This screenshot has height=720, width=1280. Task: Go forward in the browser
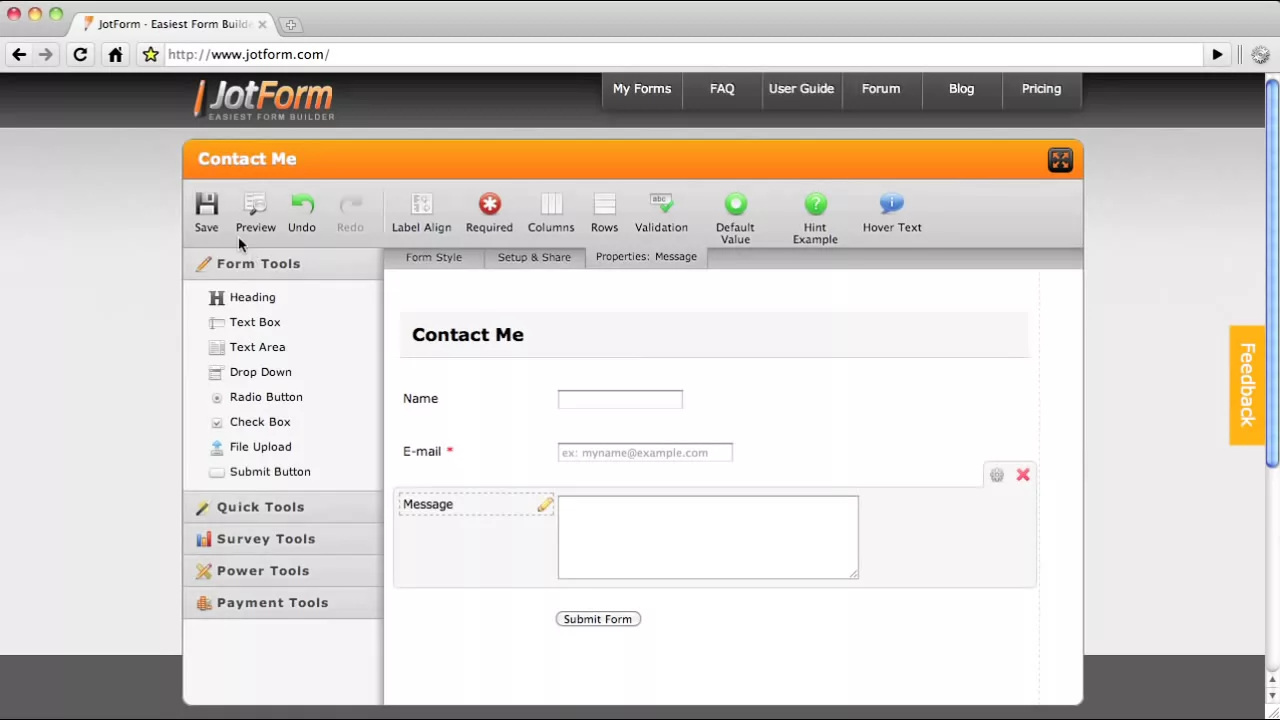tap(46, 55)
